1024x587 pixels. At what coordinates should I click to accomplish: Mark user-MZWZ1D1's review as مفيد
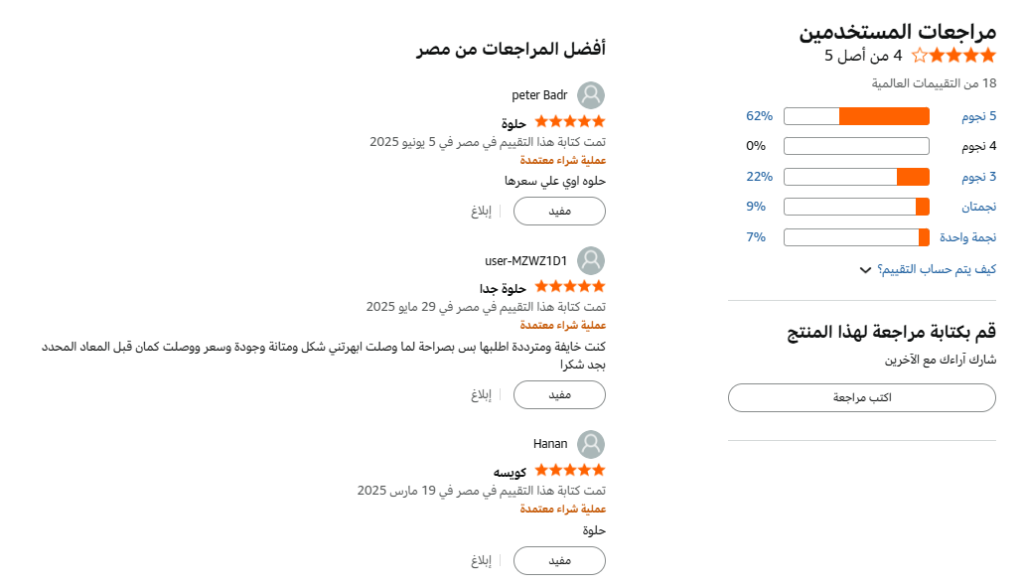coord(559,394)
